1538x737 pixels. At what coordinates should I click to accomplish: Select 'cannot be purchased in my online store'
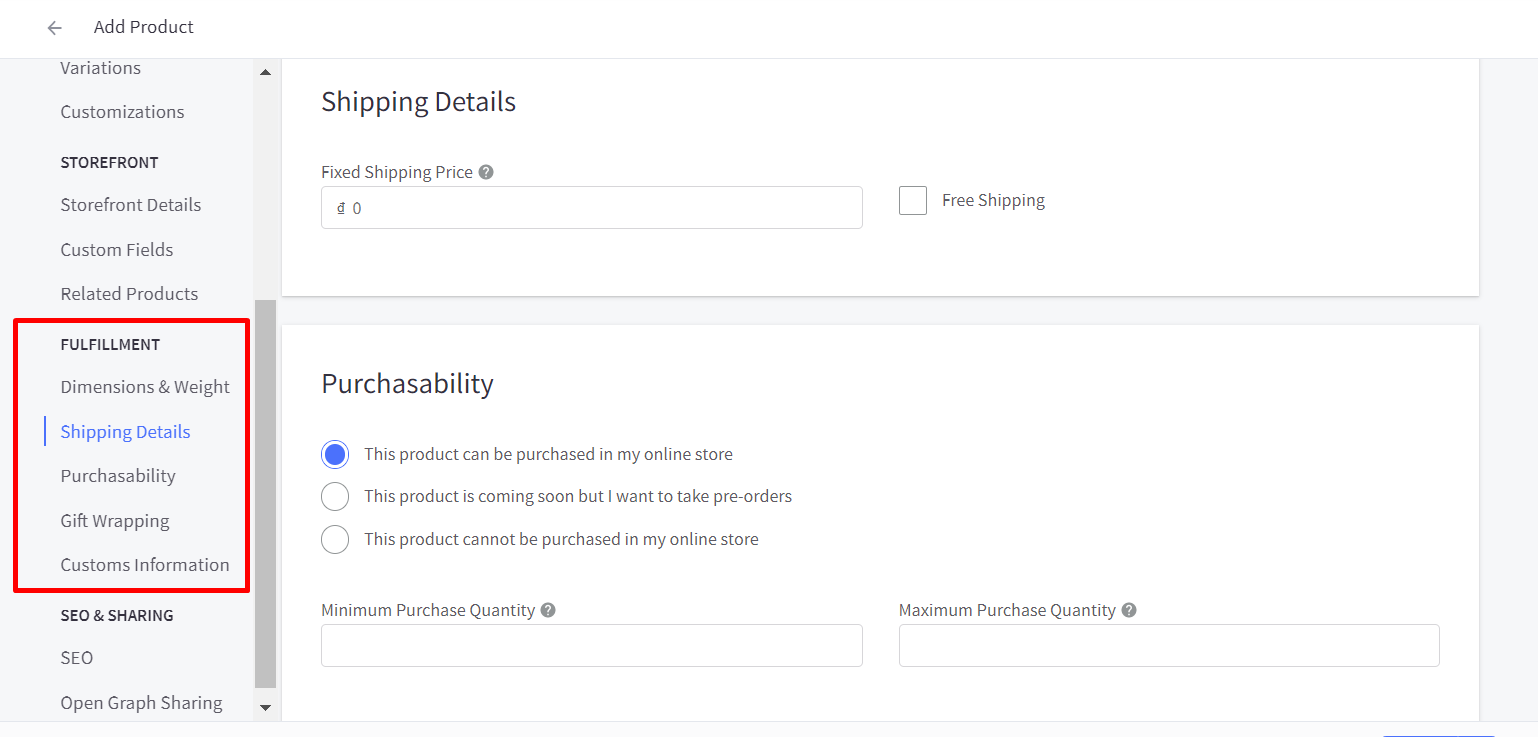[335, 540]
